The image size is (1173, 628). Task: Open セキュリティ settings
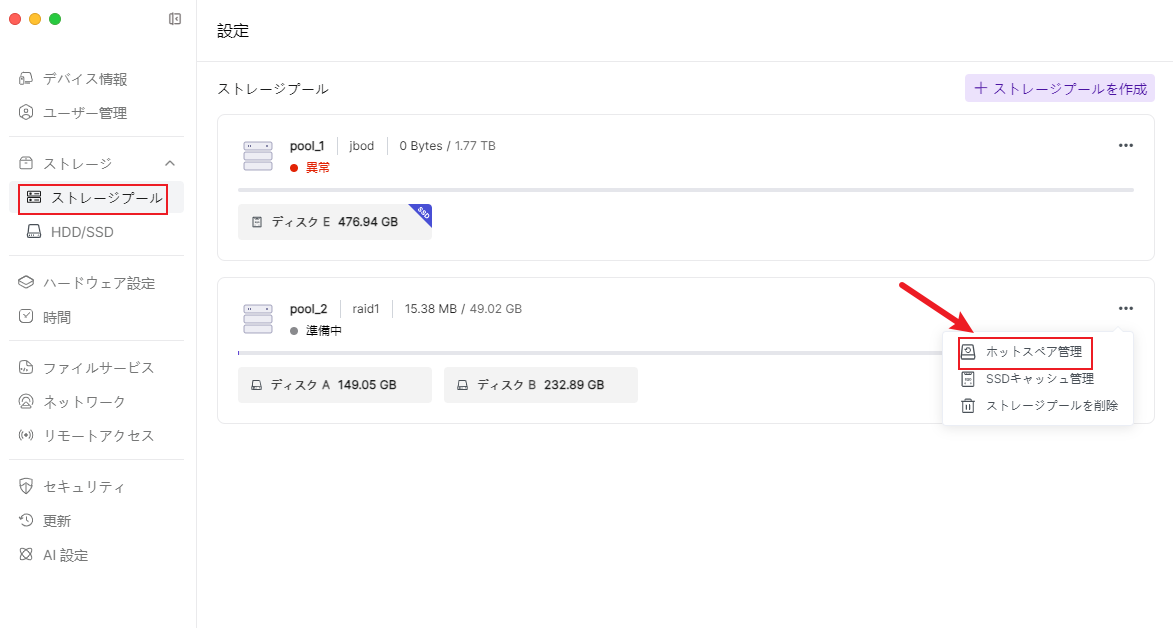click(84, 487)
